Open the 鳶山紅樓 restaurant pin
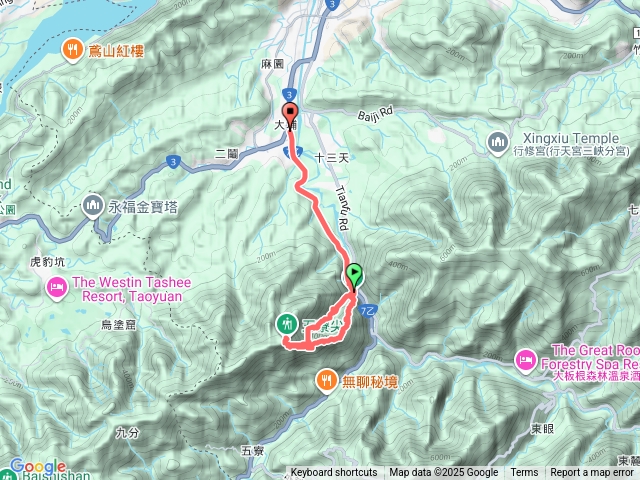Image resolution: width=640 pixels, height=480 pixels. pyautogui.click(x=73, y=51)
